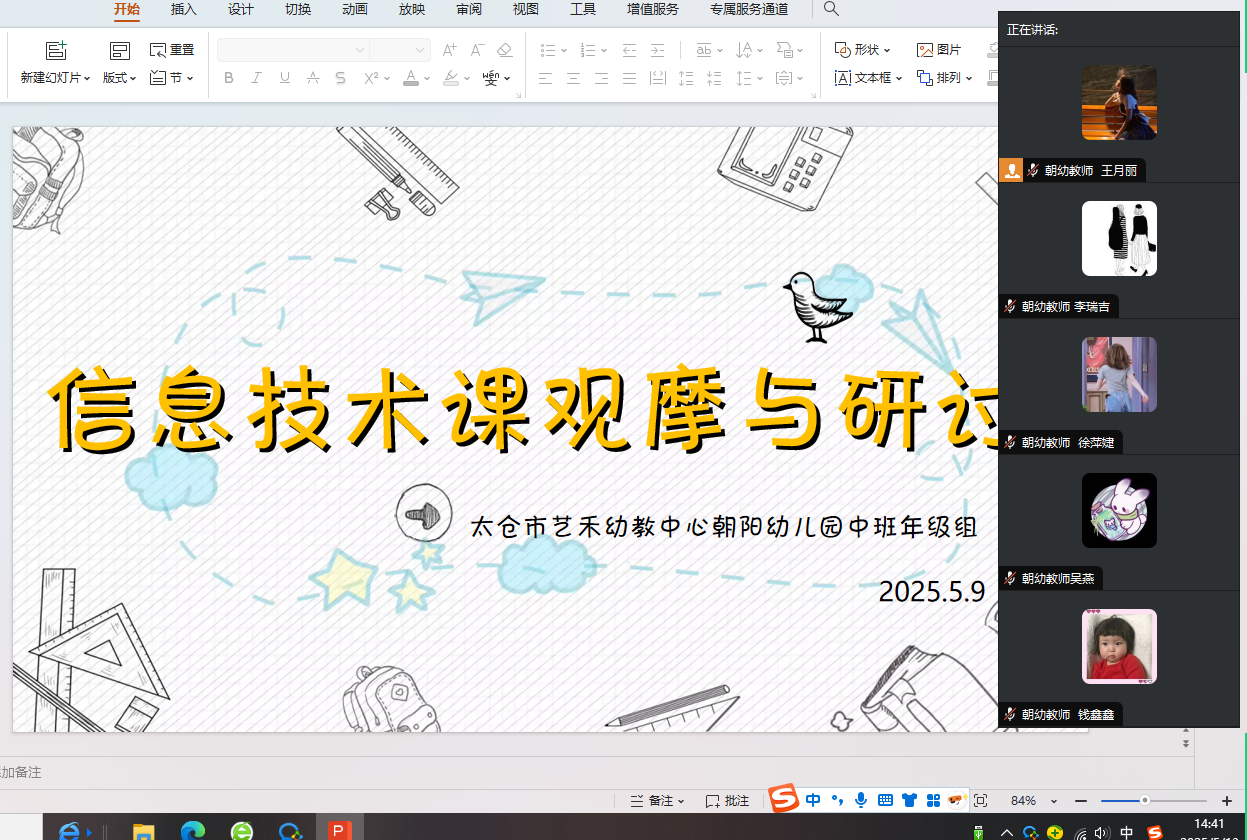The width and height of the screenshot is (1247, 840).
Task: Toggle text shadow S icon
Action: pyautogui.click(x=341, y=78)
